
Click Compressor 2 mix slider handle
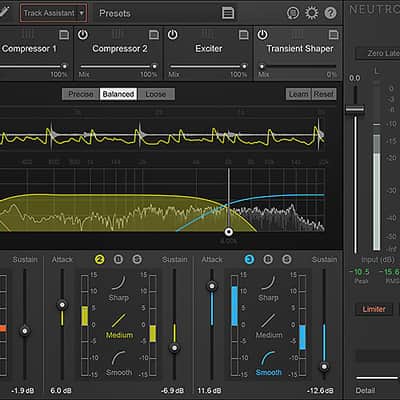click(x=154, y=66)
